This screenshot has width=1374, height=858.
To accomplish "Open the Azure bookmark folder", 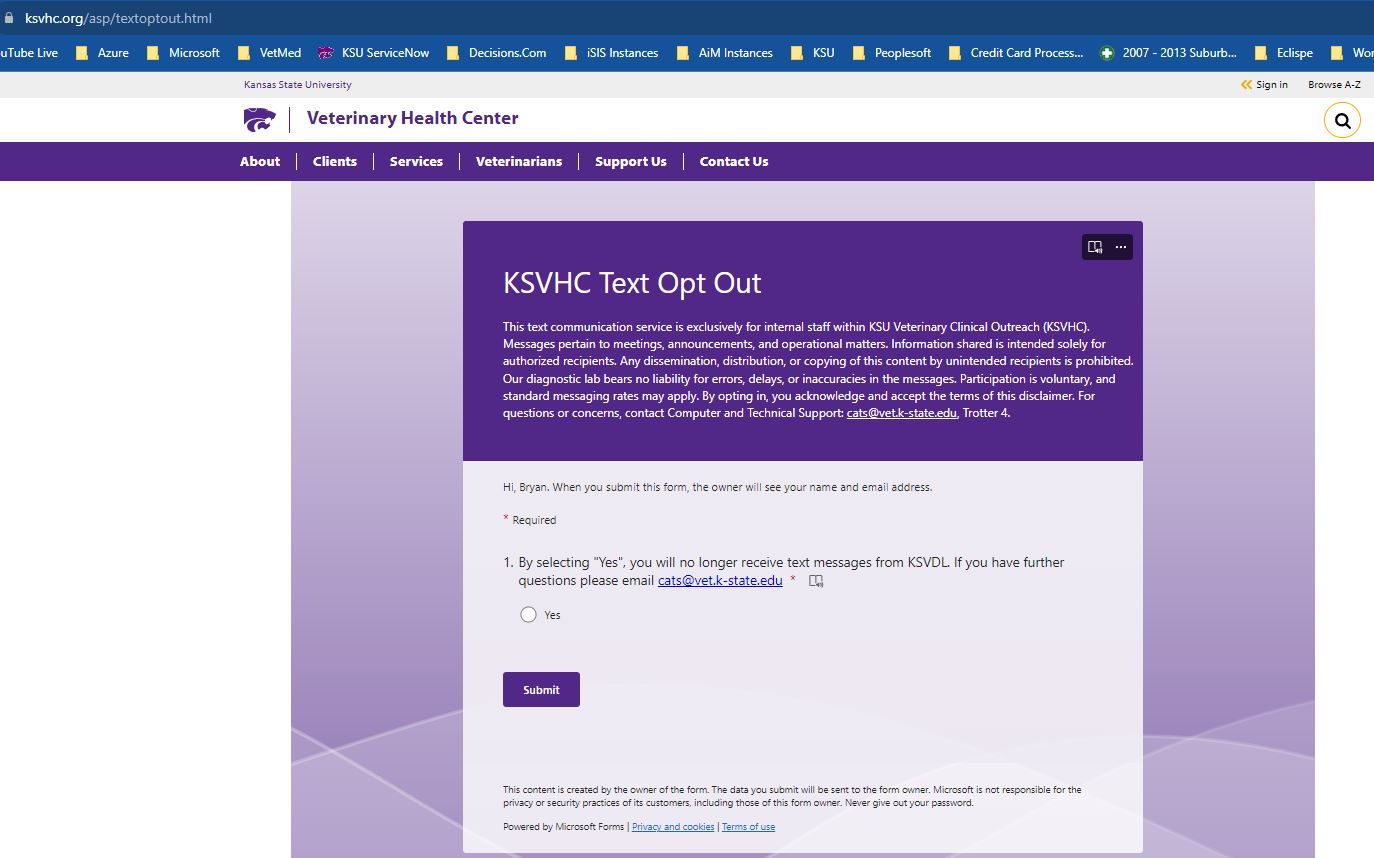I will point(102,53).
